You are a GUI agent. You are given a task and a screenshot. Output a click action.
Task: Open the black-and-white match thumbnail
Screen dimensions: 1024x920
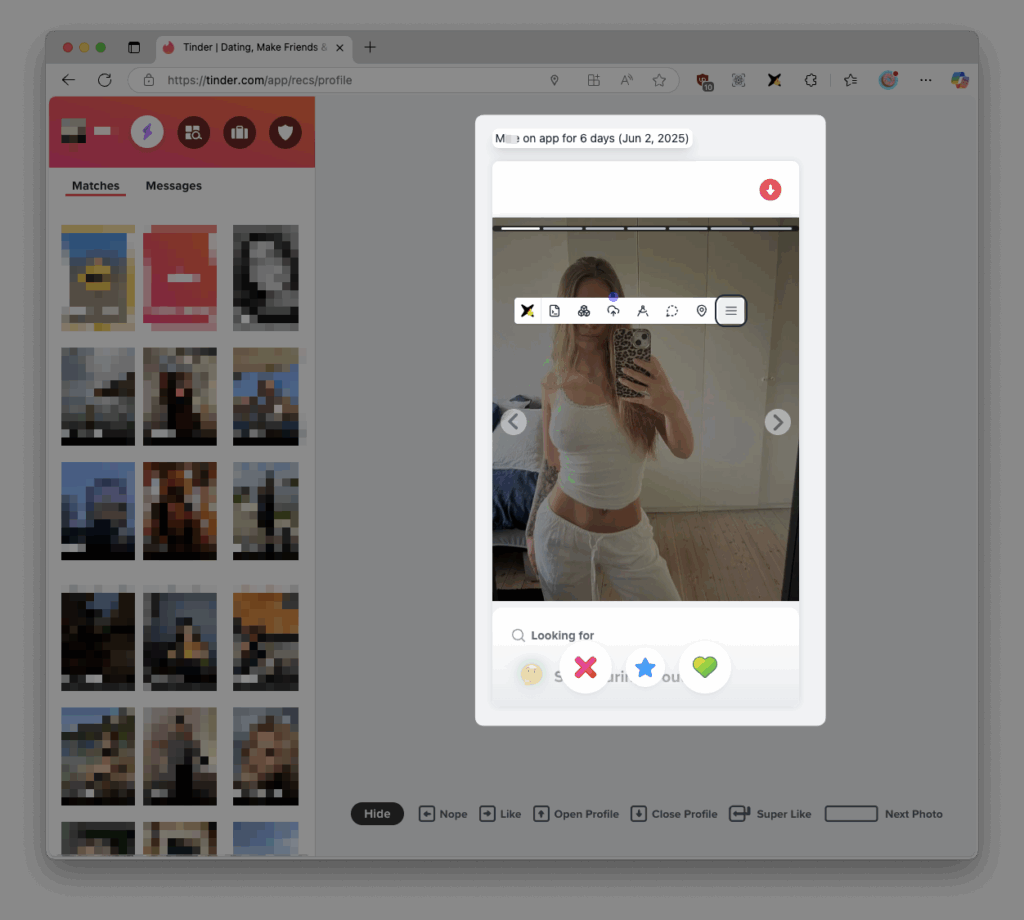pos(266,278)
